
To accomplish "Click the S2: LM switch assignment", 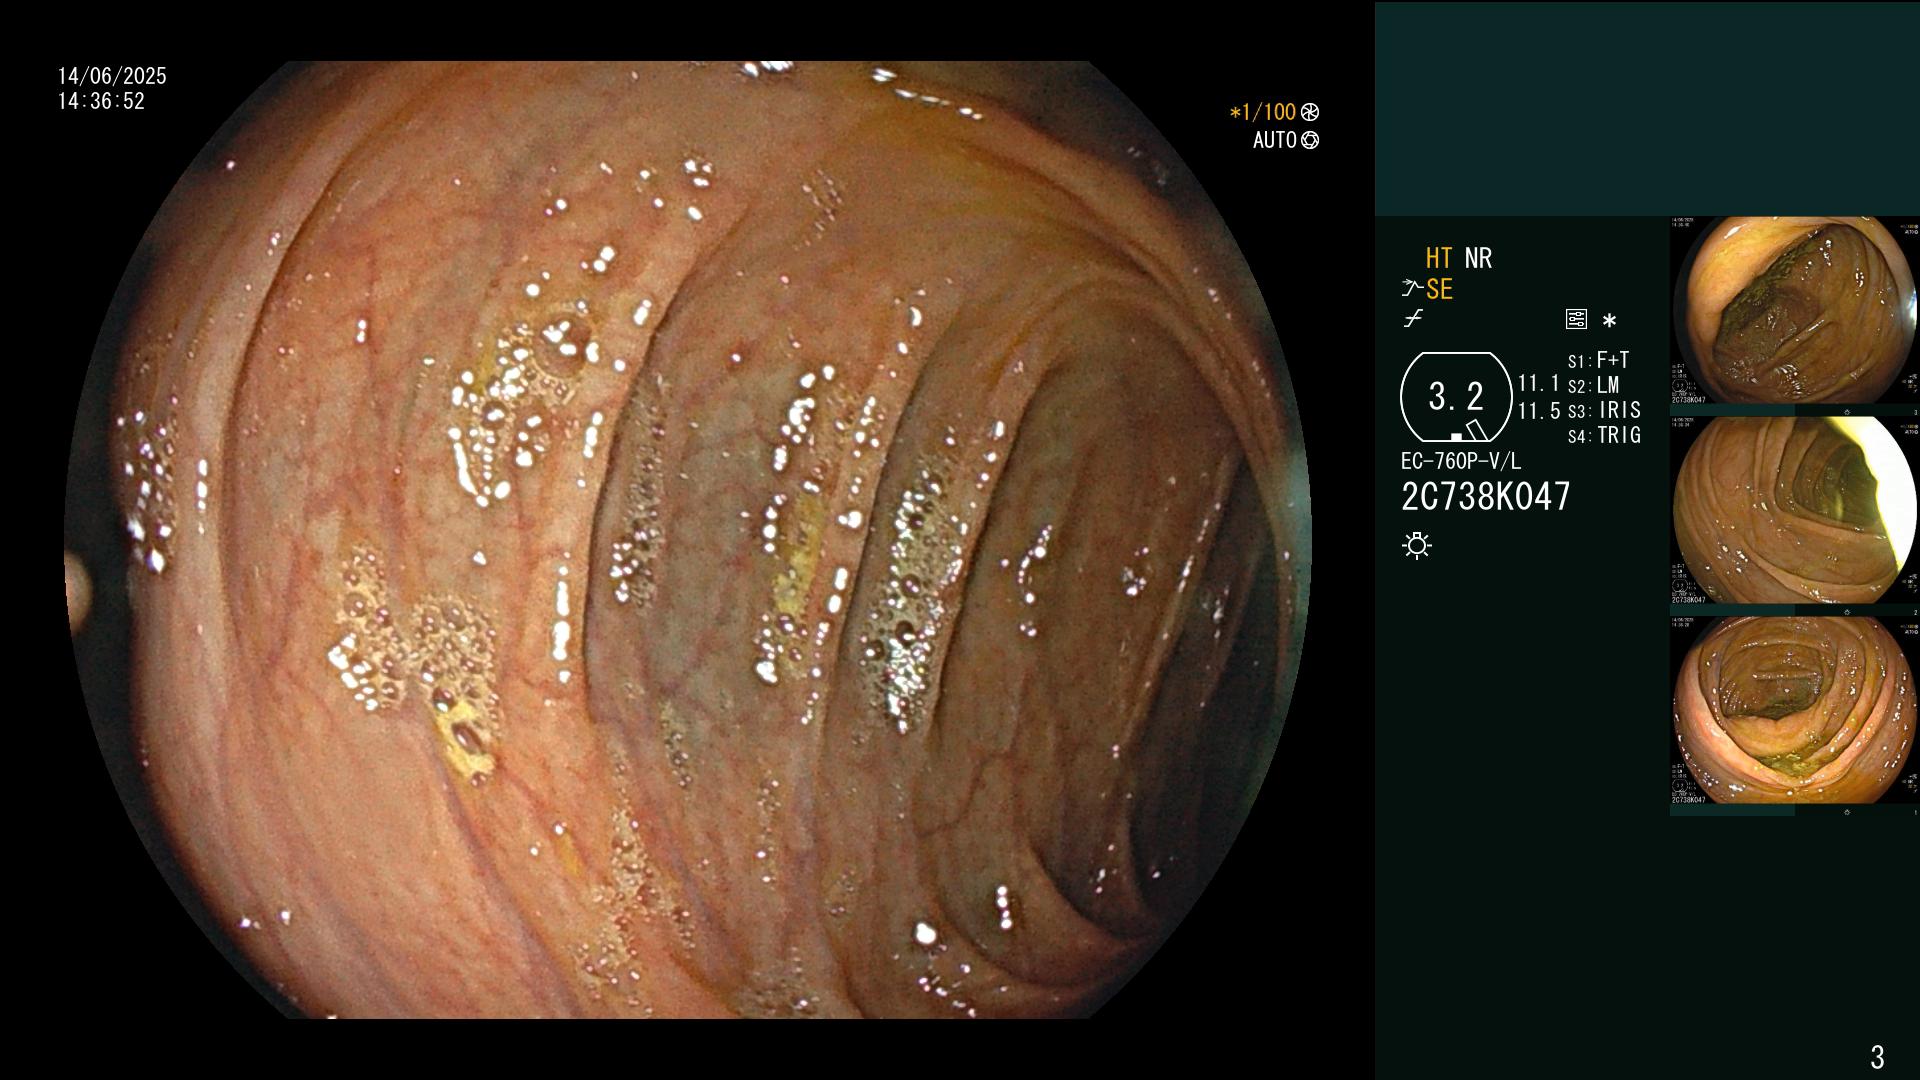I will [1594, 385].
